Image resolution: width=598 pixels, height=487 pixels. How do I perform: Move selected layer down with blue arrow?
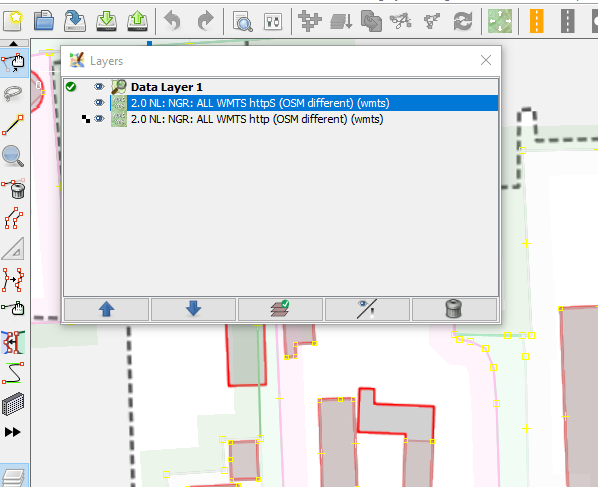click(193, 309)
